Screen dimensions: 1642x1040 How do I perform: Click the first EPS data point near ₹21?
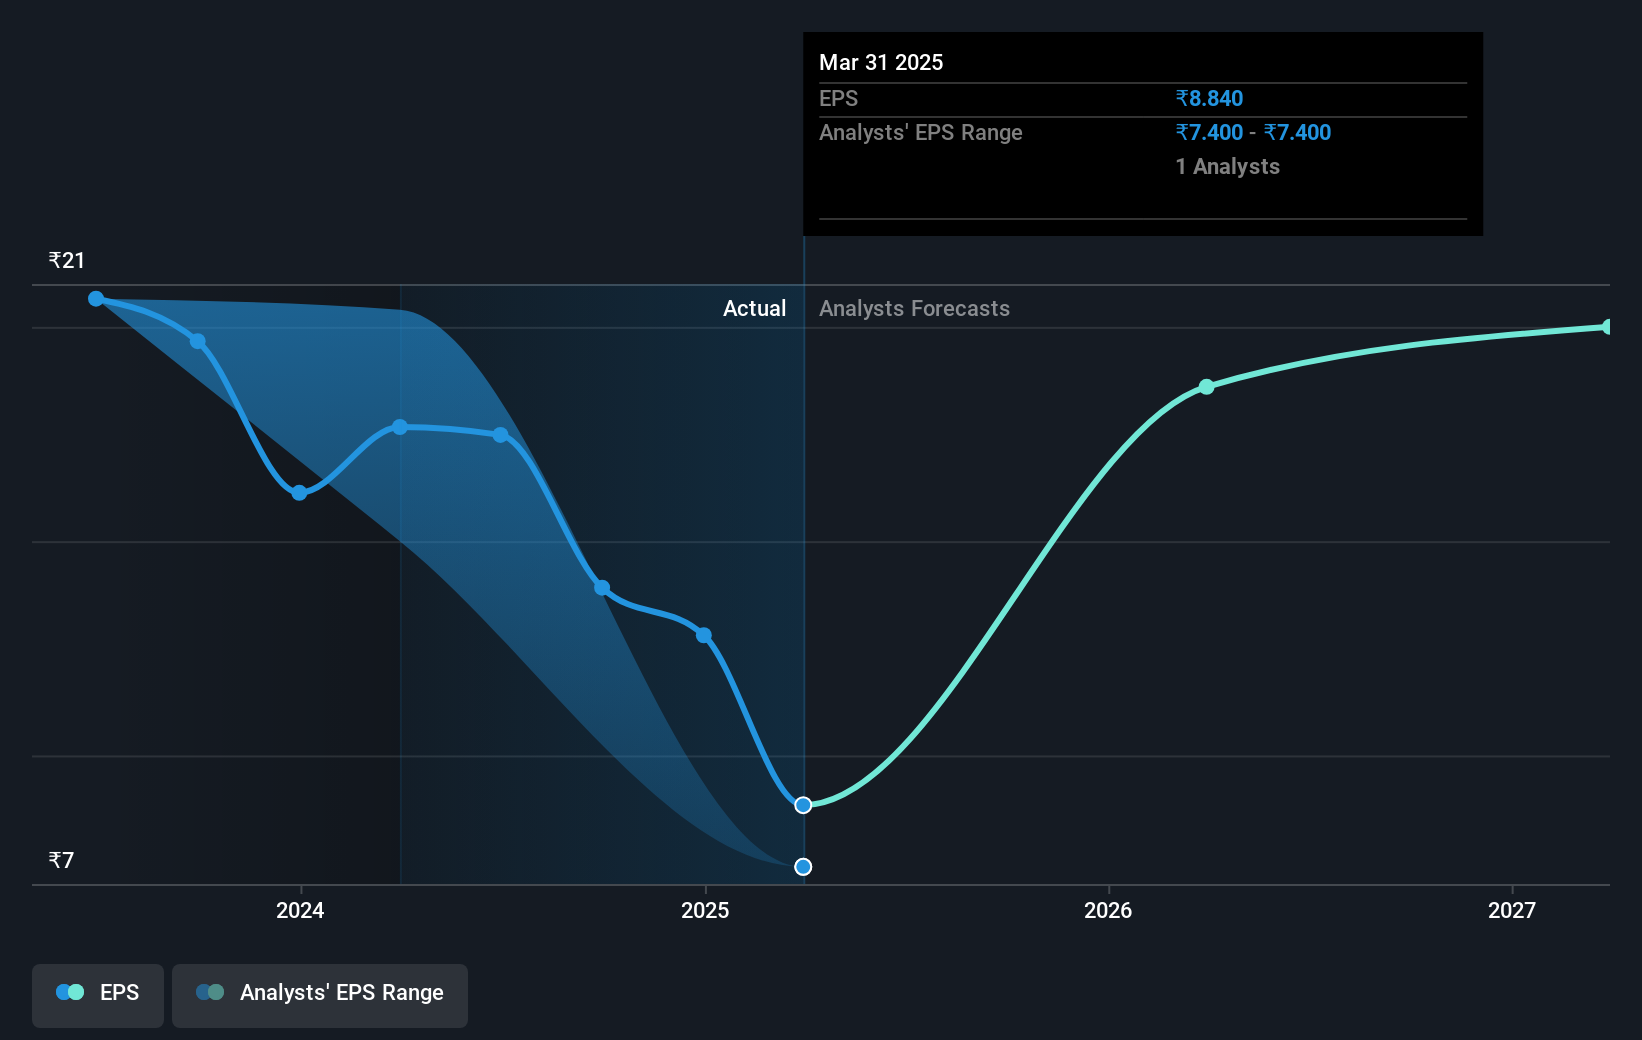(96, 299)
